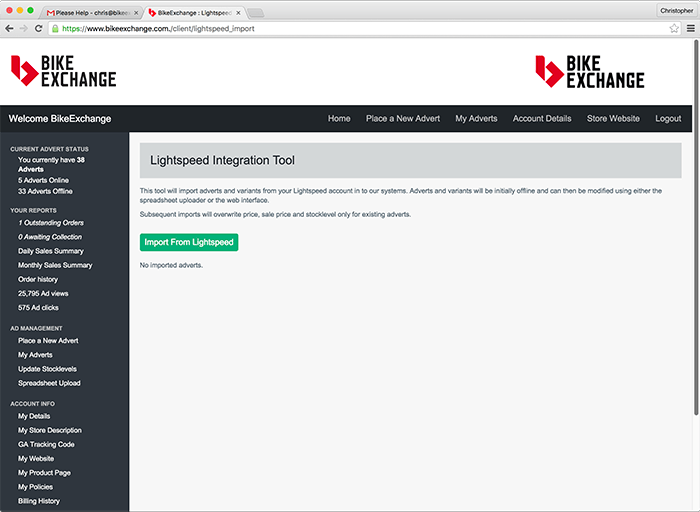The width and height of the screenshot is (700, 512).
Task: Click the Welcome BikeExchange text
Action: tap(60, 119)
